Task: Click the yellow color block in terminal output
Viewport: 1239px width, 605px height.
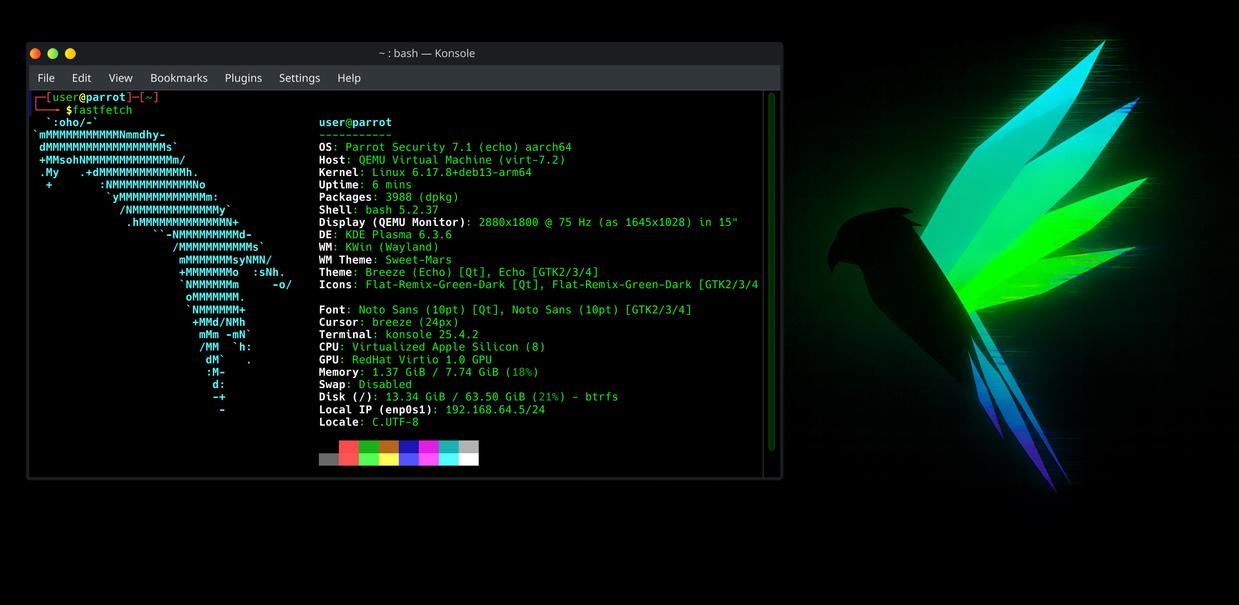Action: coord(388,459)
